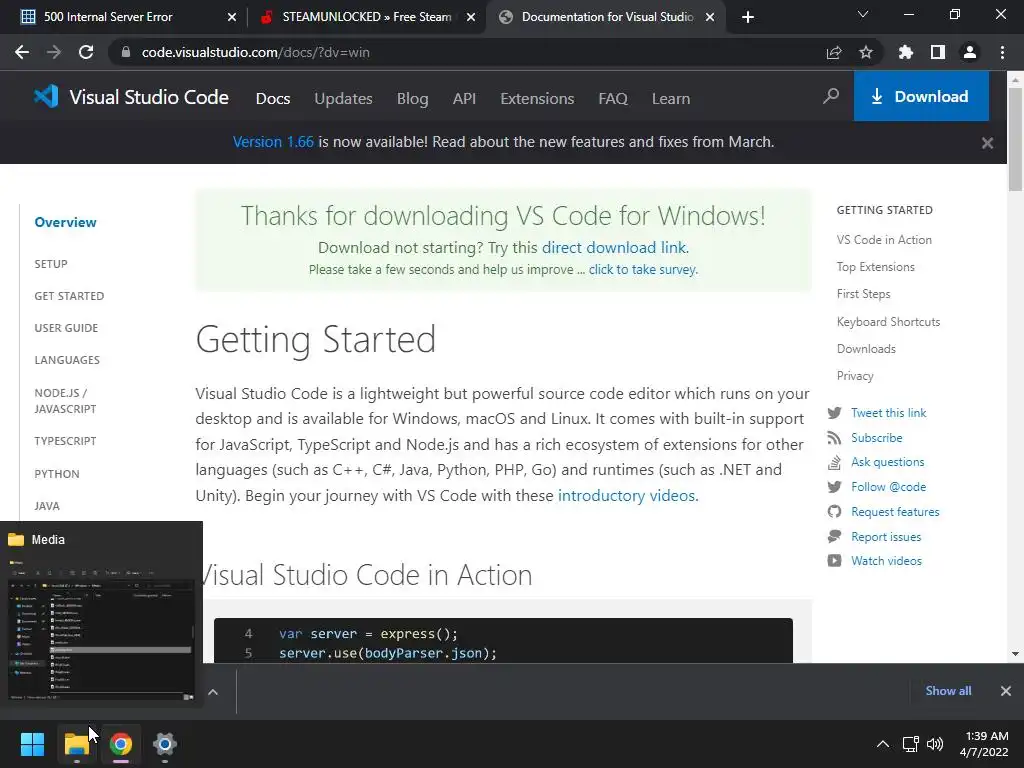Click Show all downloads

948,691
